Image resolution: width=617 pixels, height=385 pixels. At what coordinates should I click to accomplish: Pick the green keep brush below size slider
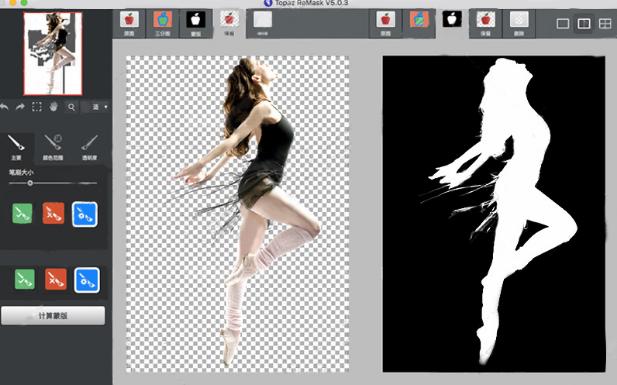tap(22, 214)
